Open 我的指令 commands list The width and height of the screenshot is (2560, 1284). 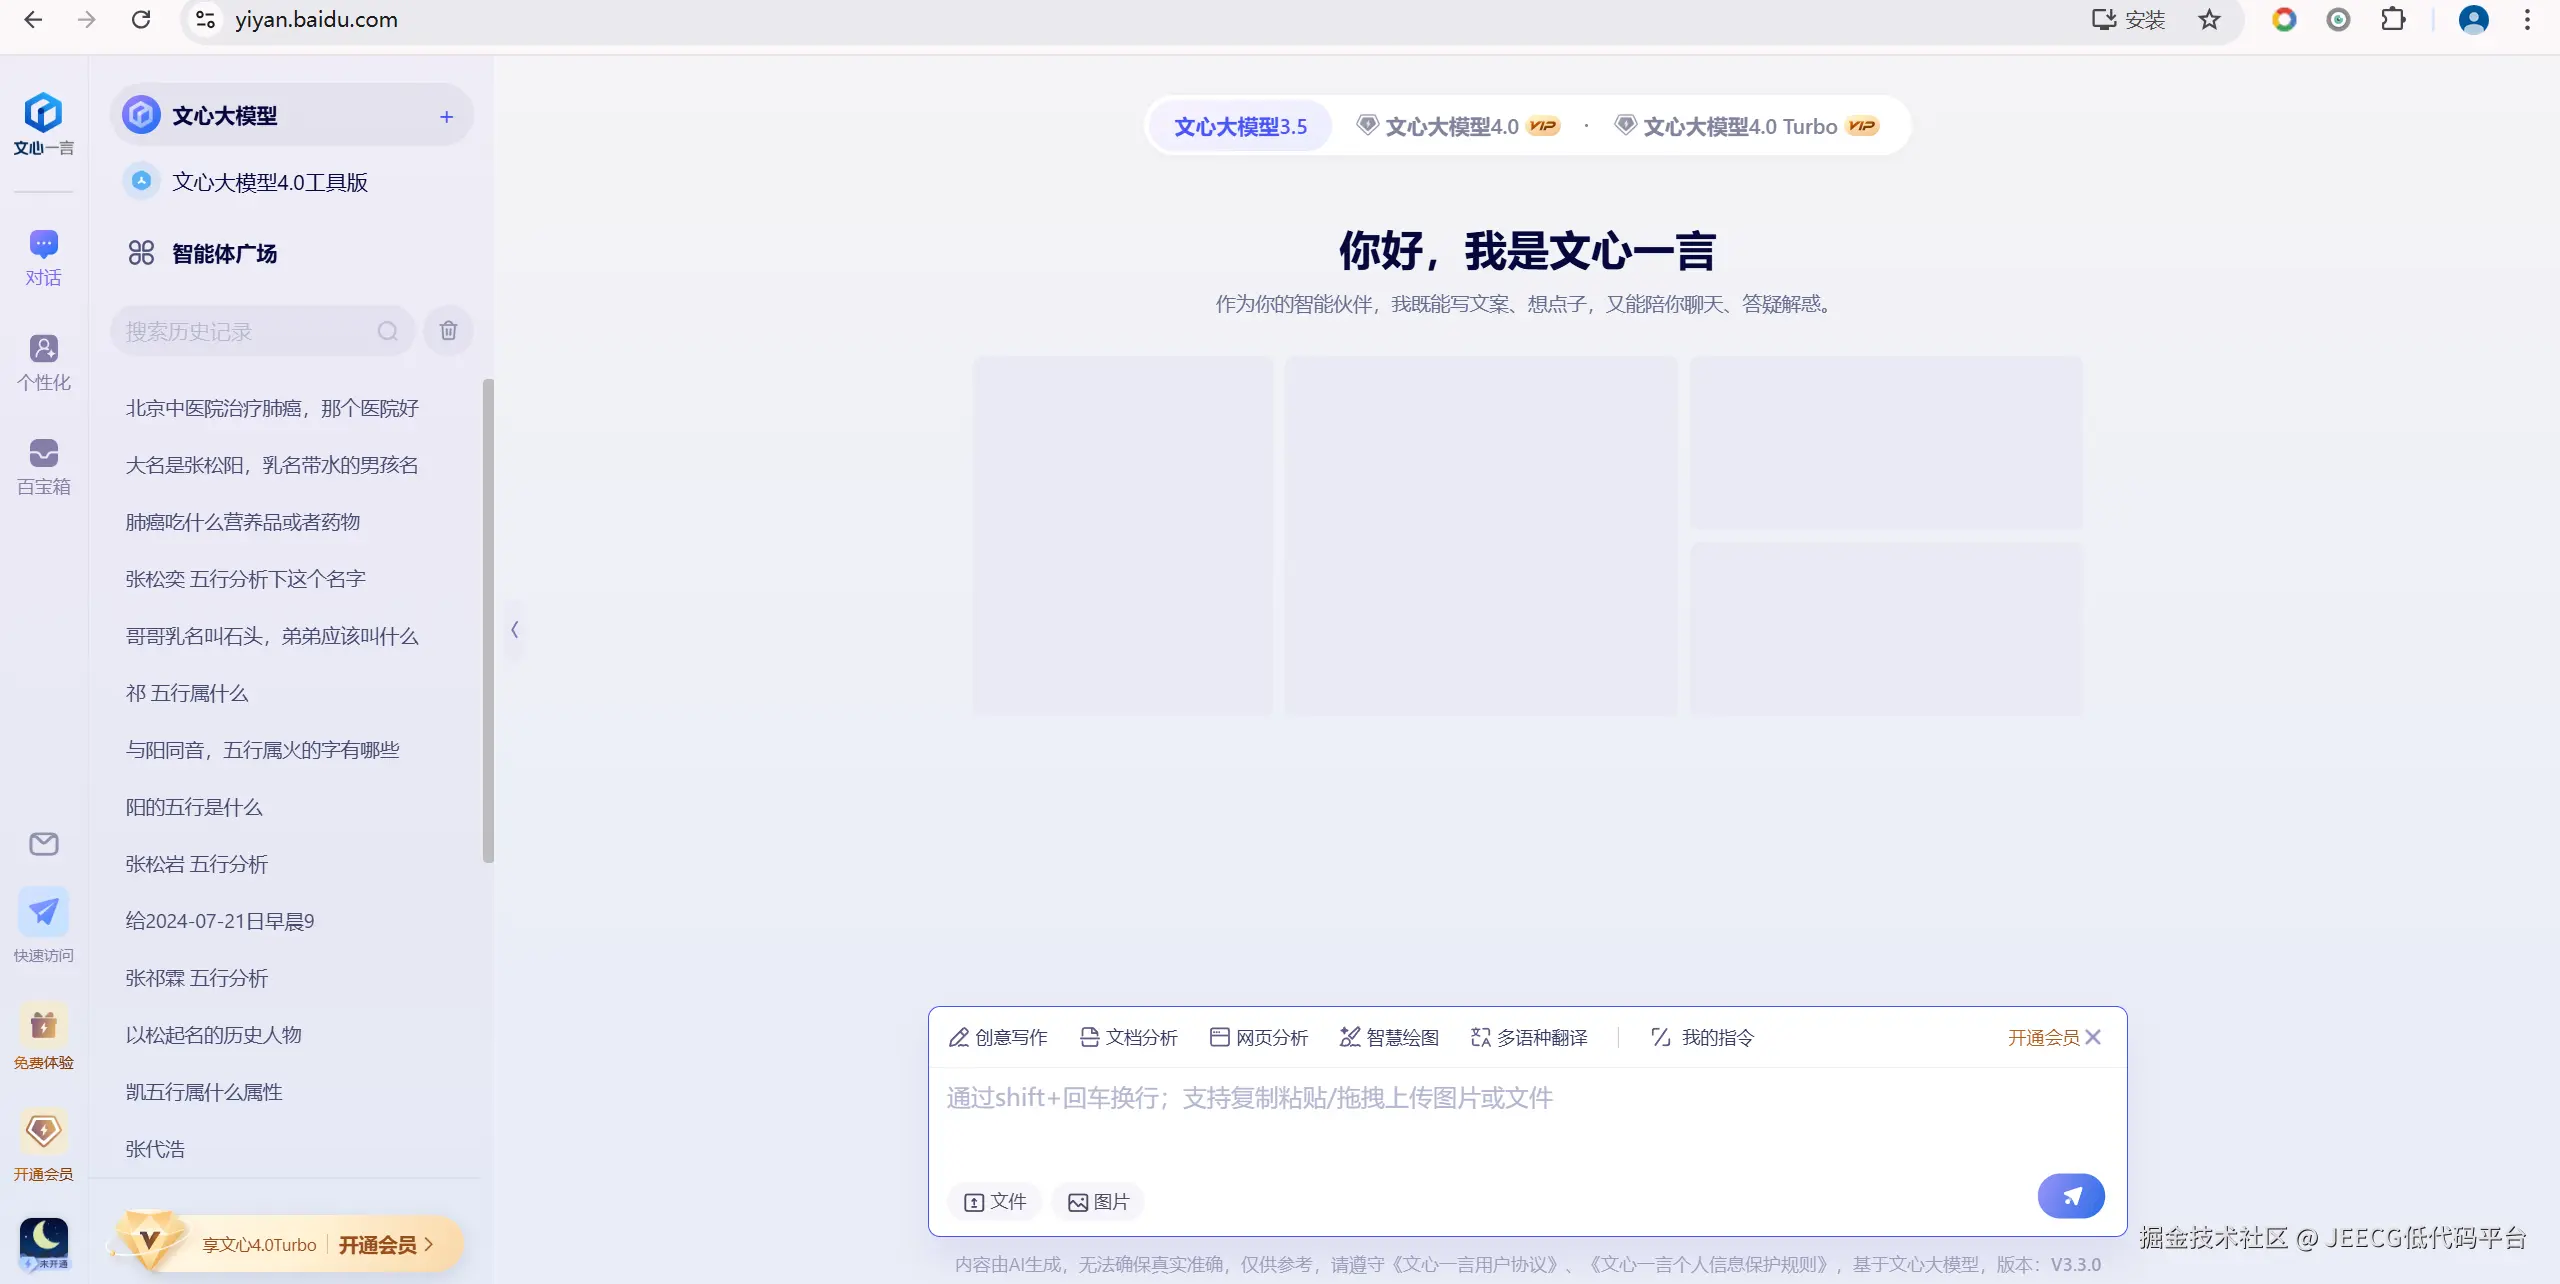(1702, 1037)
